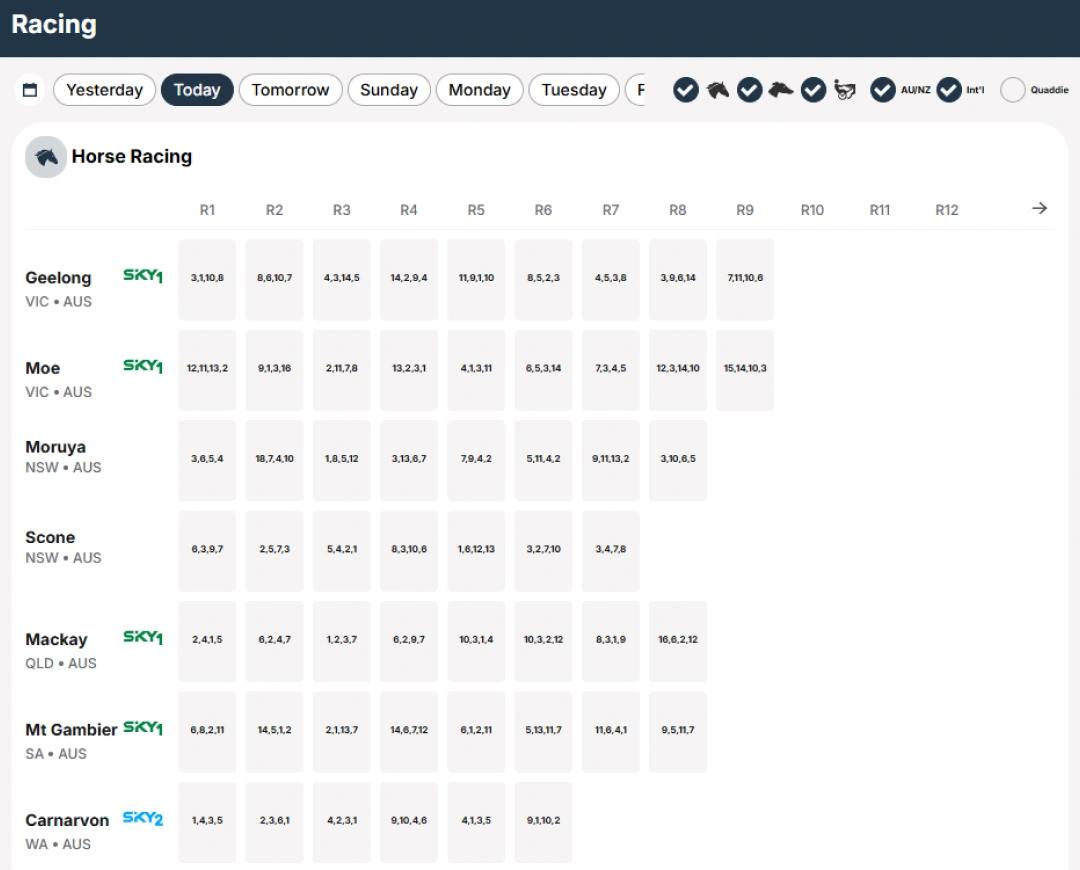Screen dimensions: 1080x870
Task: Open the Geelong meeting
Action: tap(59, 278)
